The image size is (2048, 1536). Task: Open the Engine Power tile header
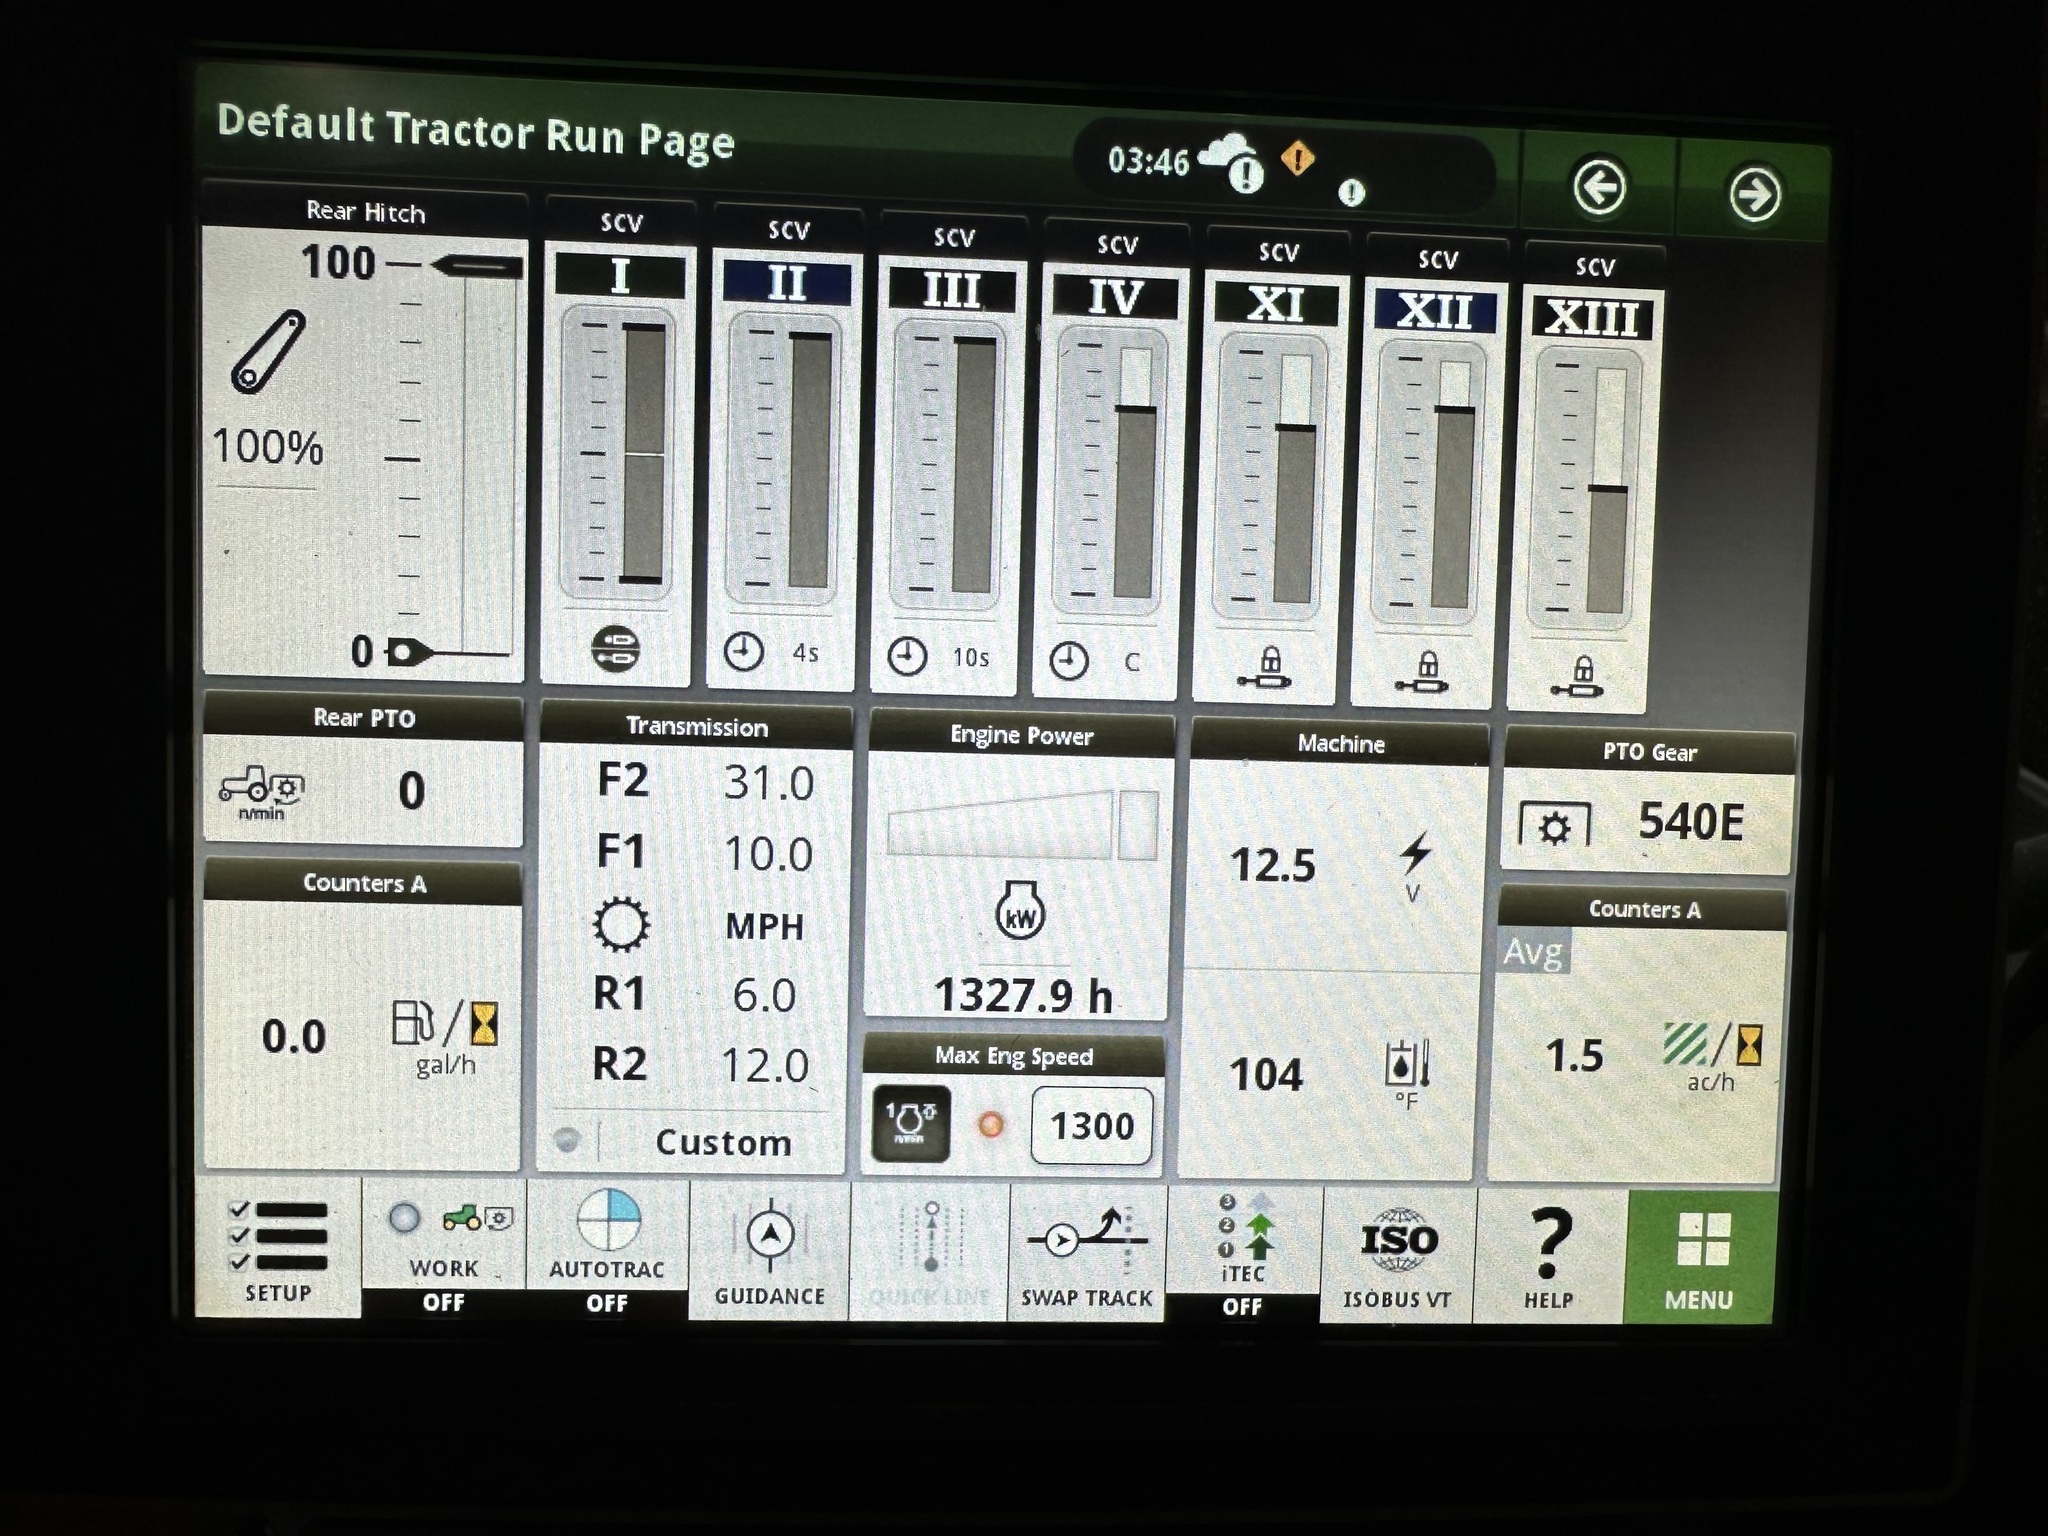1021,735
